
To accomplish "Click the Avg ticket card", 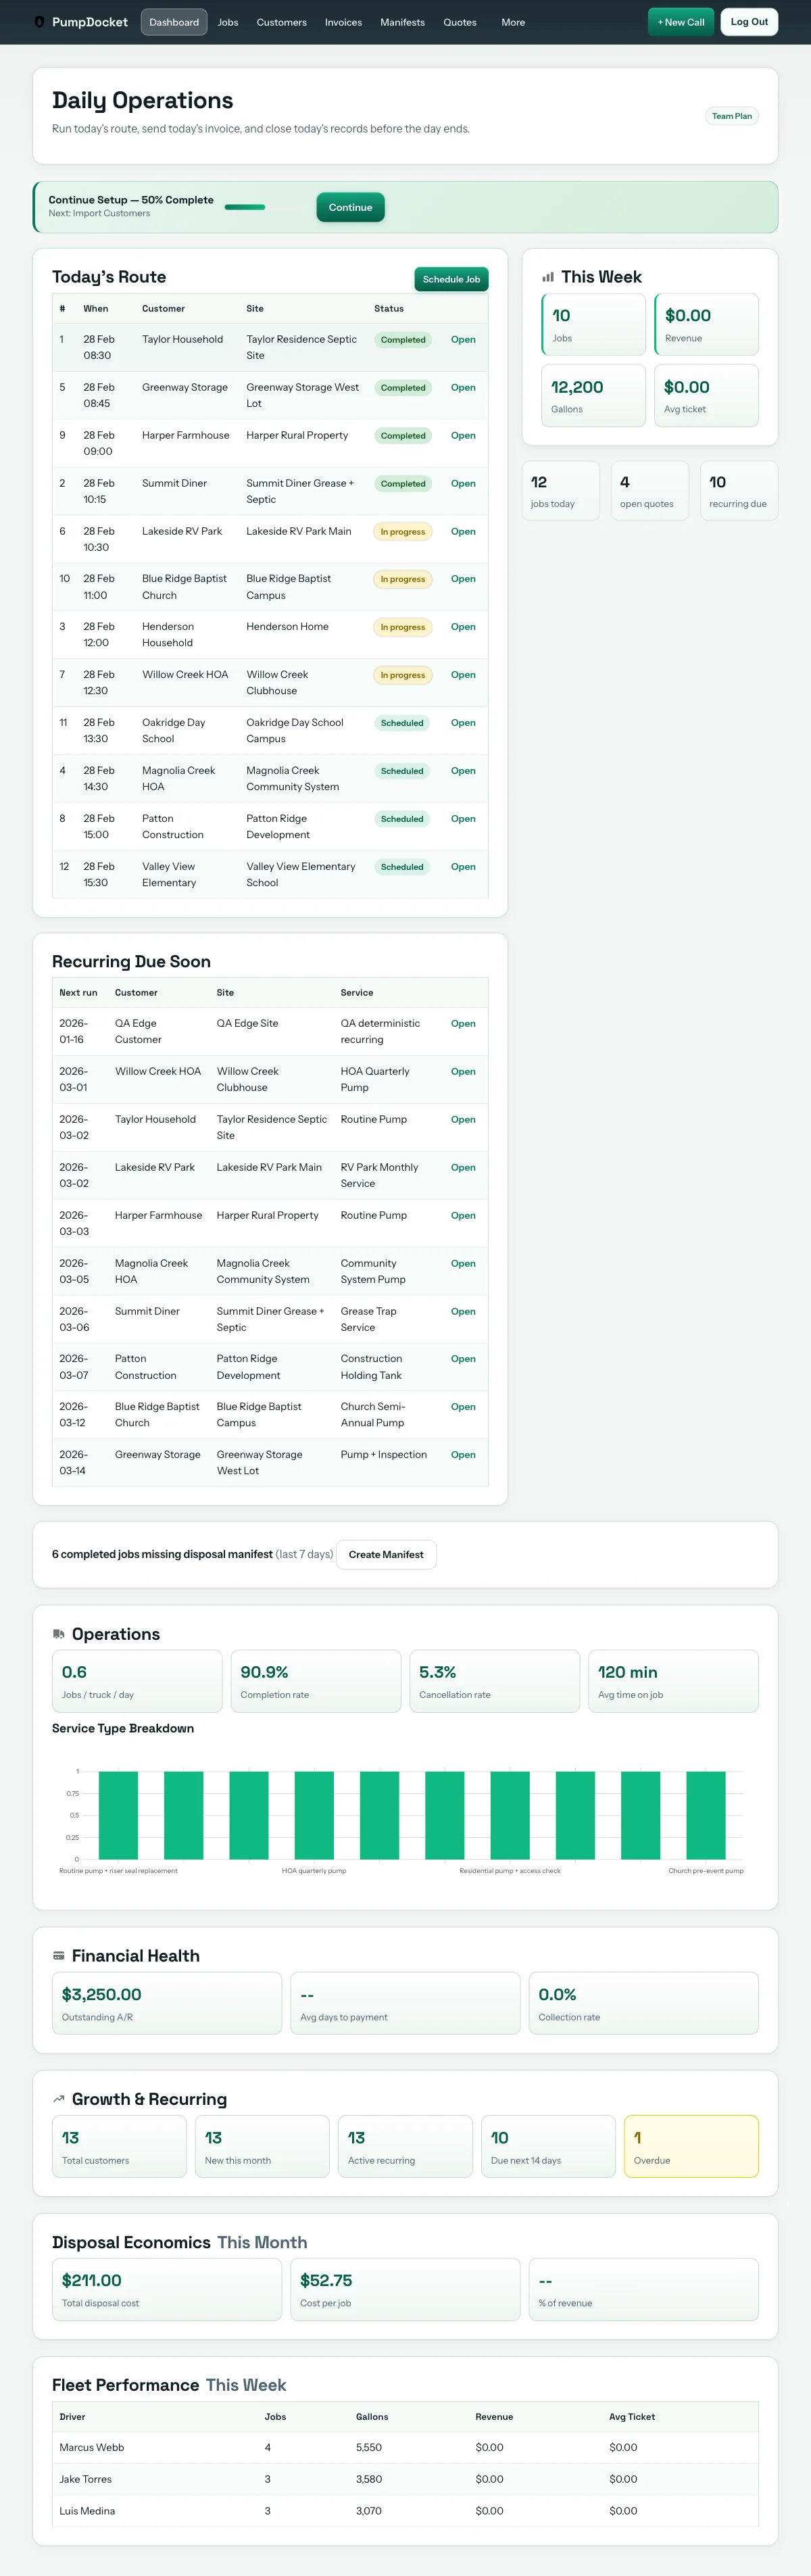I will tap(707, 396).
